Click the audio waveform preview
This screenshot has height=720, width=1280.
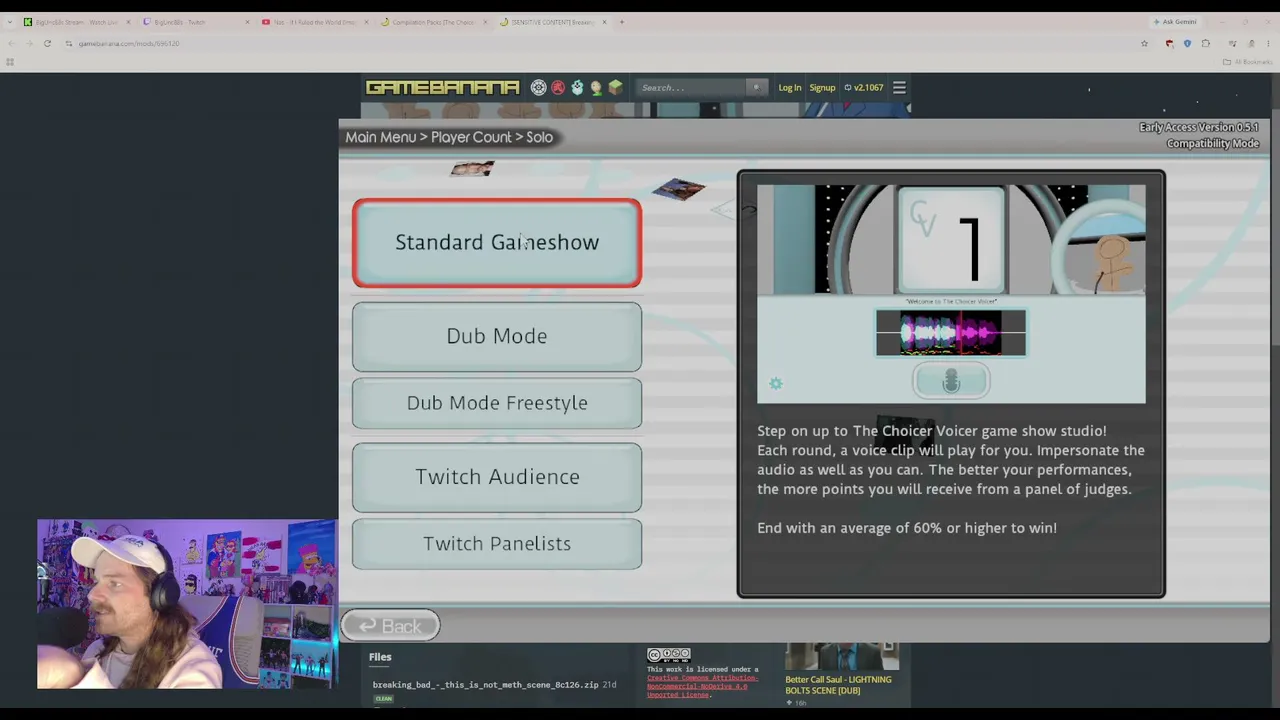click(951, 333)
